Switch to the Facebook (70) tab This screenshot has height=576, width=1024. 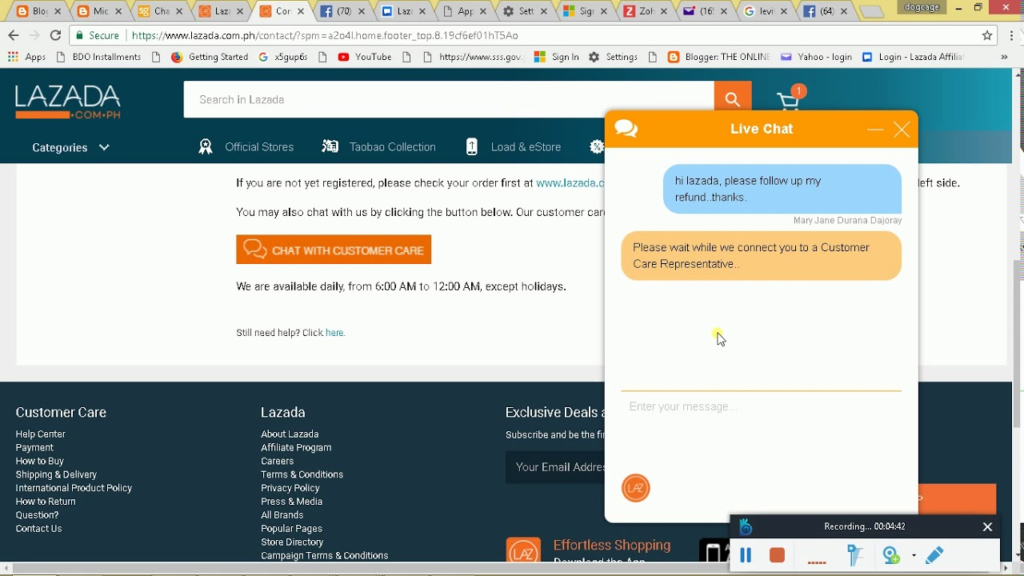point(342,11)
